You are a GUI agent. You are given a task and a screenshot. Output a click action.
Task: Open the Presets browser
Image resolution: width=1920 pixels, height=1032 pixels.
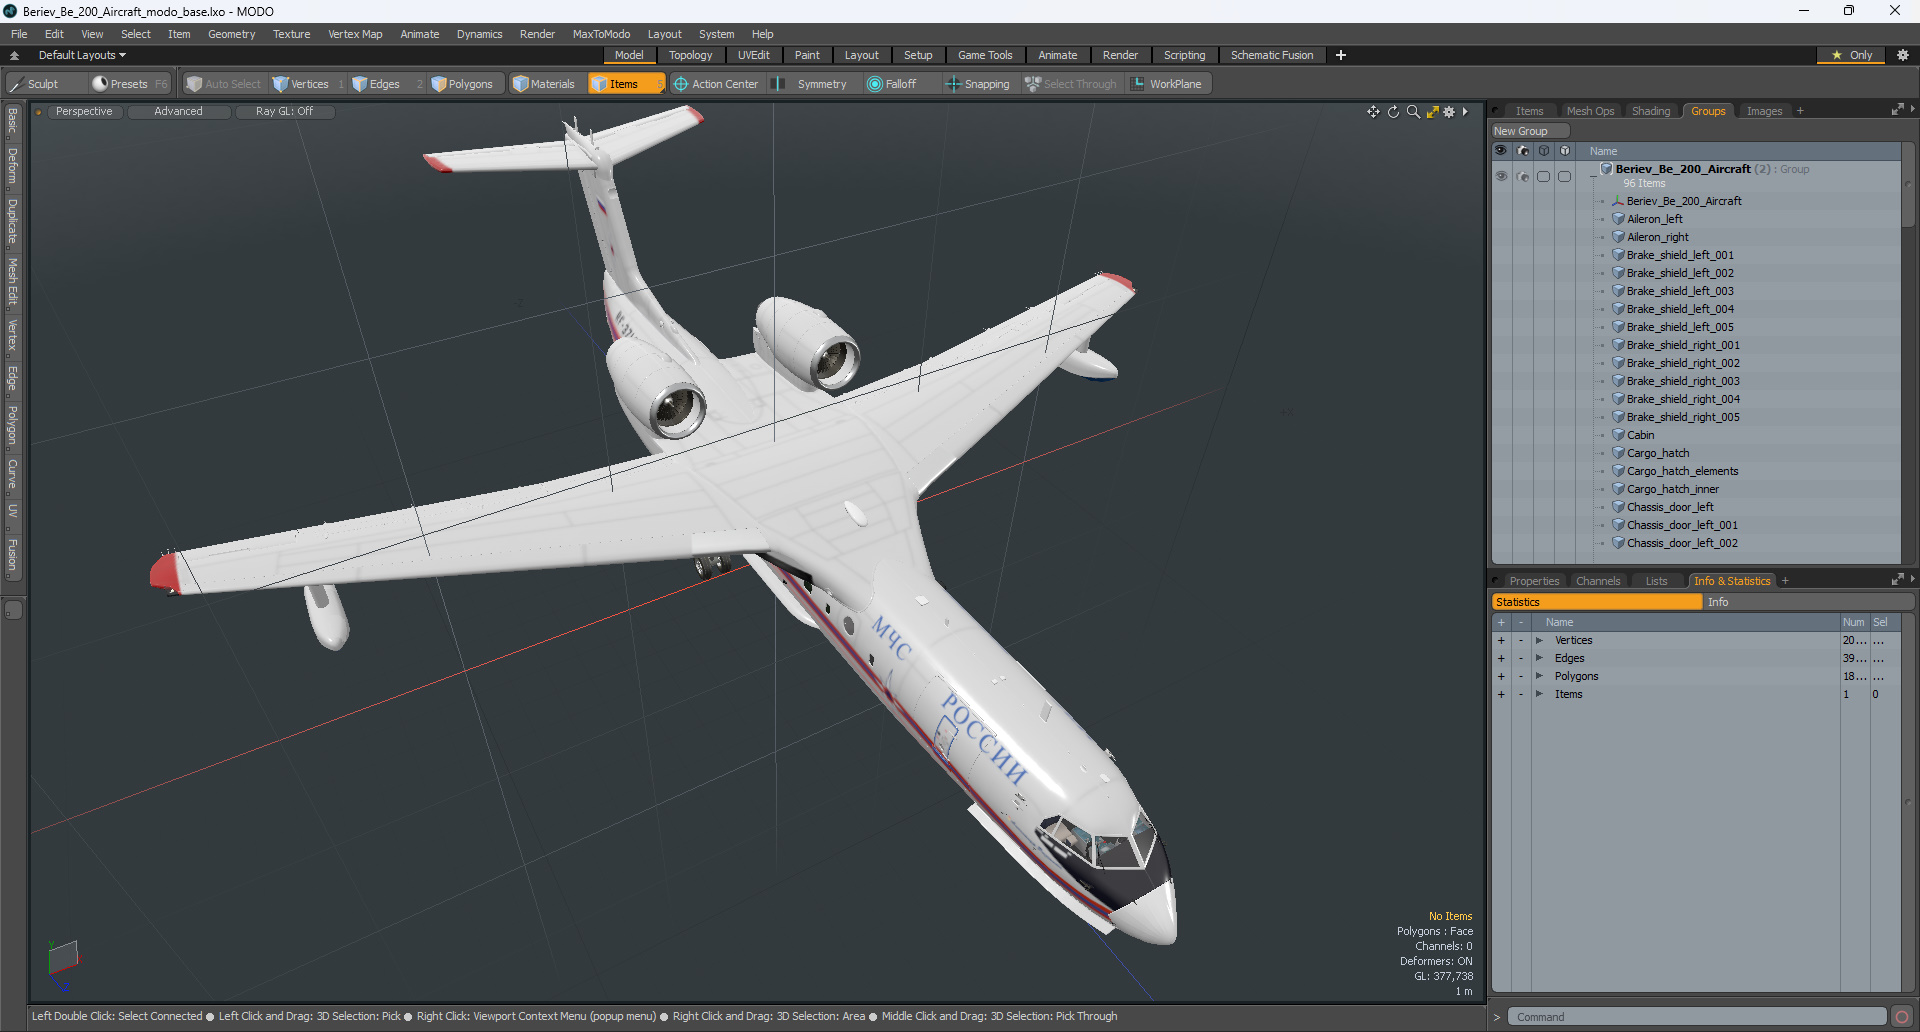tap(129, 84)
